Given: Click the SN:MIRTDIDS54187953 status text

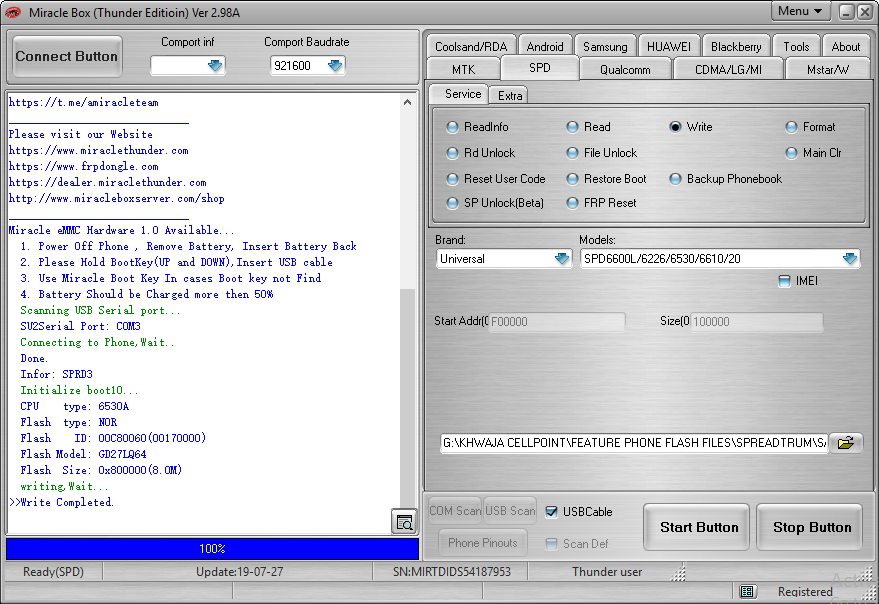Looking at the screenshot, I should pyautogui.click(x=451, y=571).
